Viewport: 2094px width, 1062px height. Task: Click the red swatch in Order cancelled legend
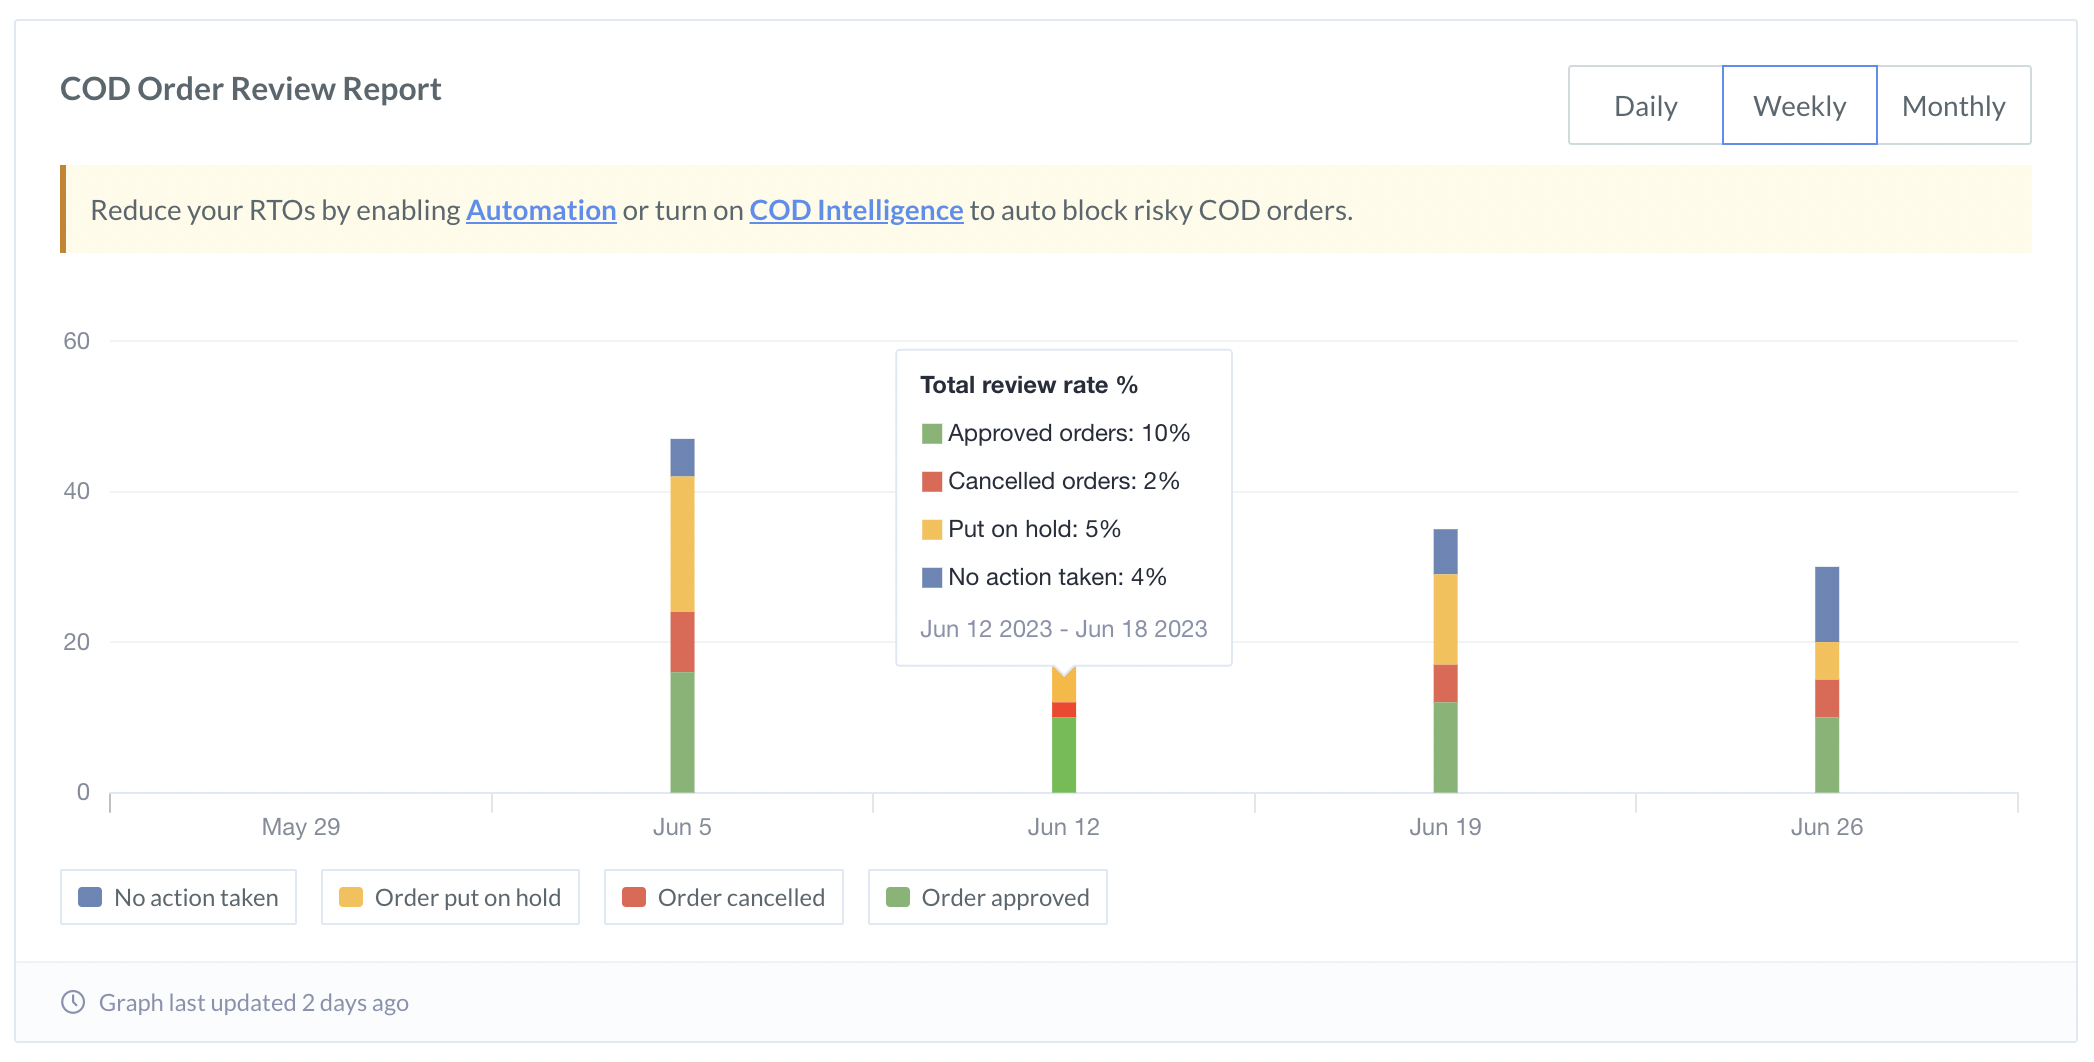pyautogui.click(x=634, y=897)
